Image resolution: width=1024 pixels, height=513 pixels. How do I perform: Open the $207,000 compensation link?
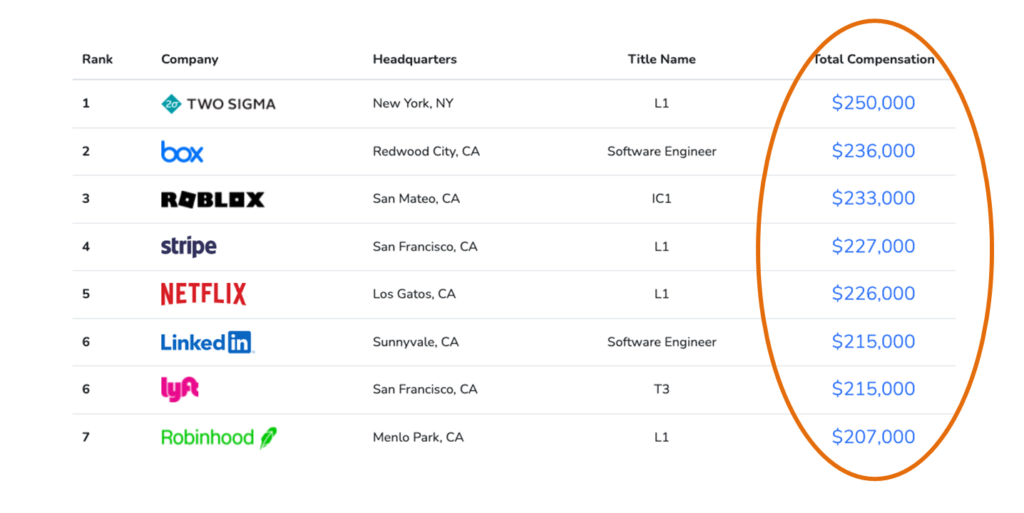873,437
